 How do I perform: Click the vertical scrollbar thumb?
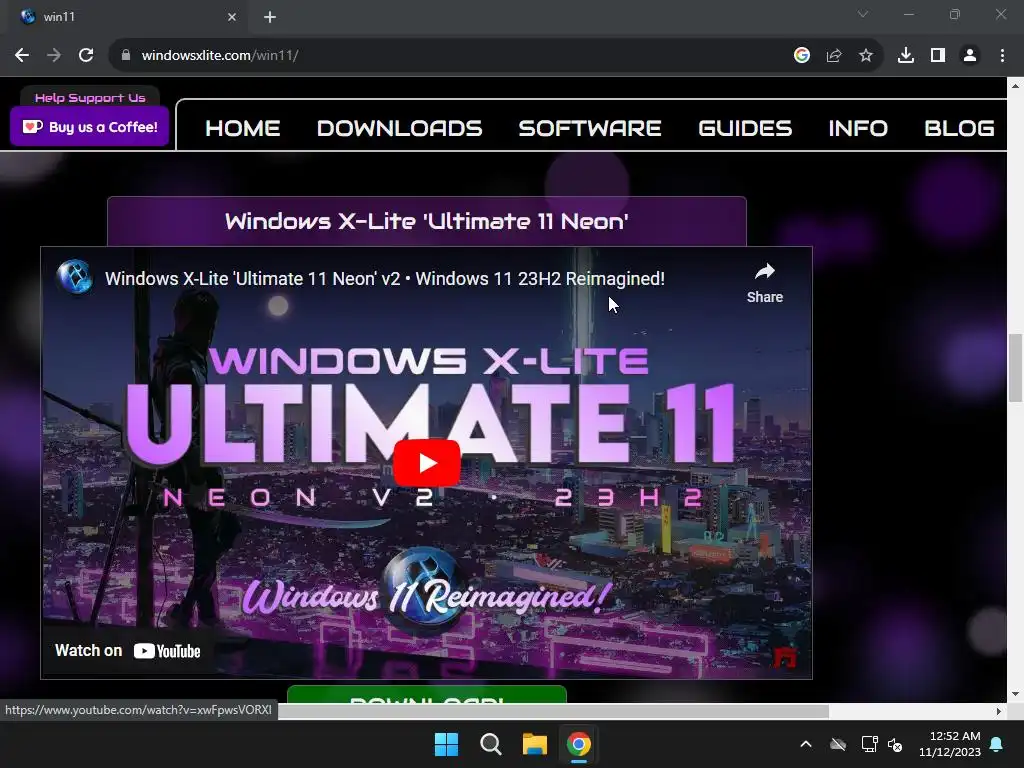point(1016,368)
